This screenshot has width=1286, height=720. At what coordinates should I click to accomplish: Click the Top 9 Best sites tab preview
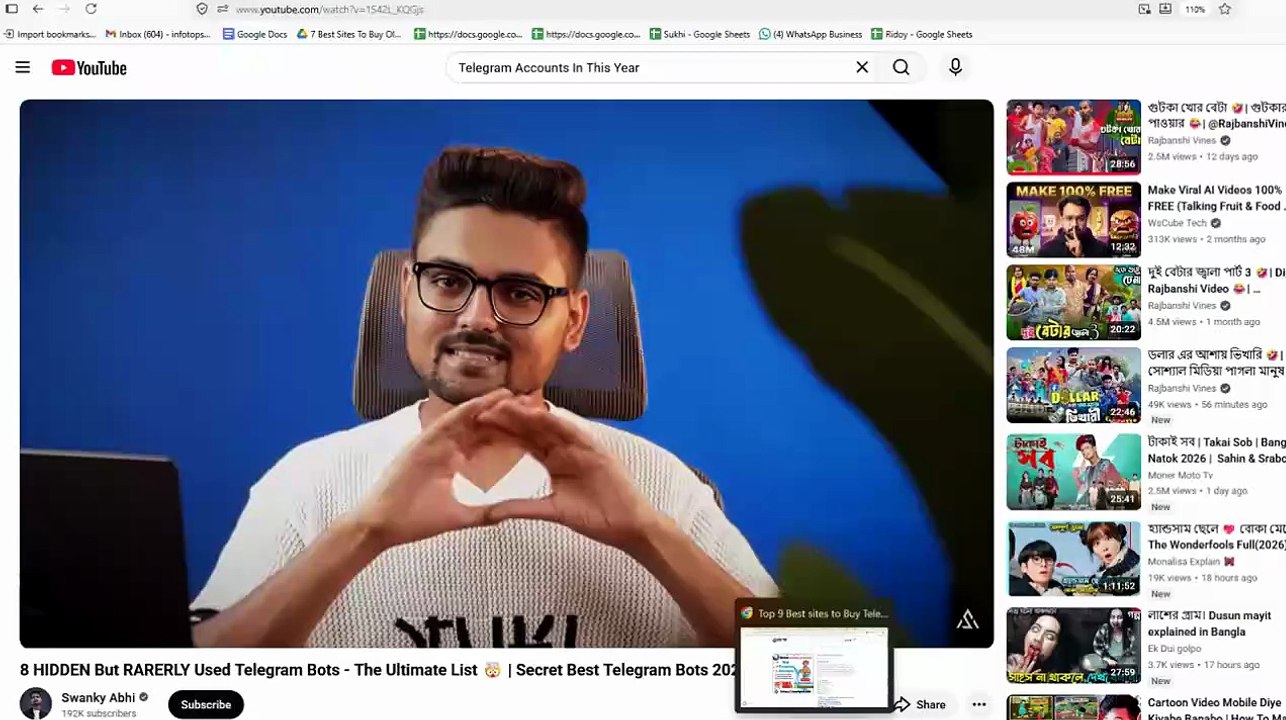(x=814, y=658)
